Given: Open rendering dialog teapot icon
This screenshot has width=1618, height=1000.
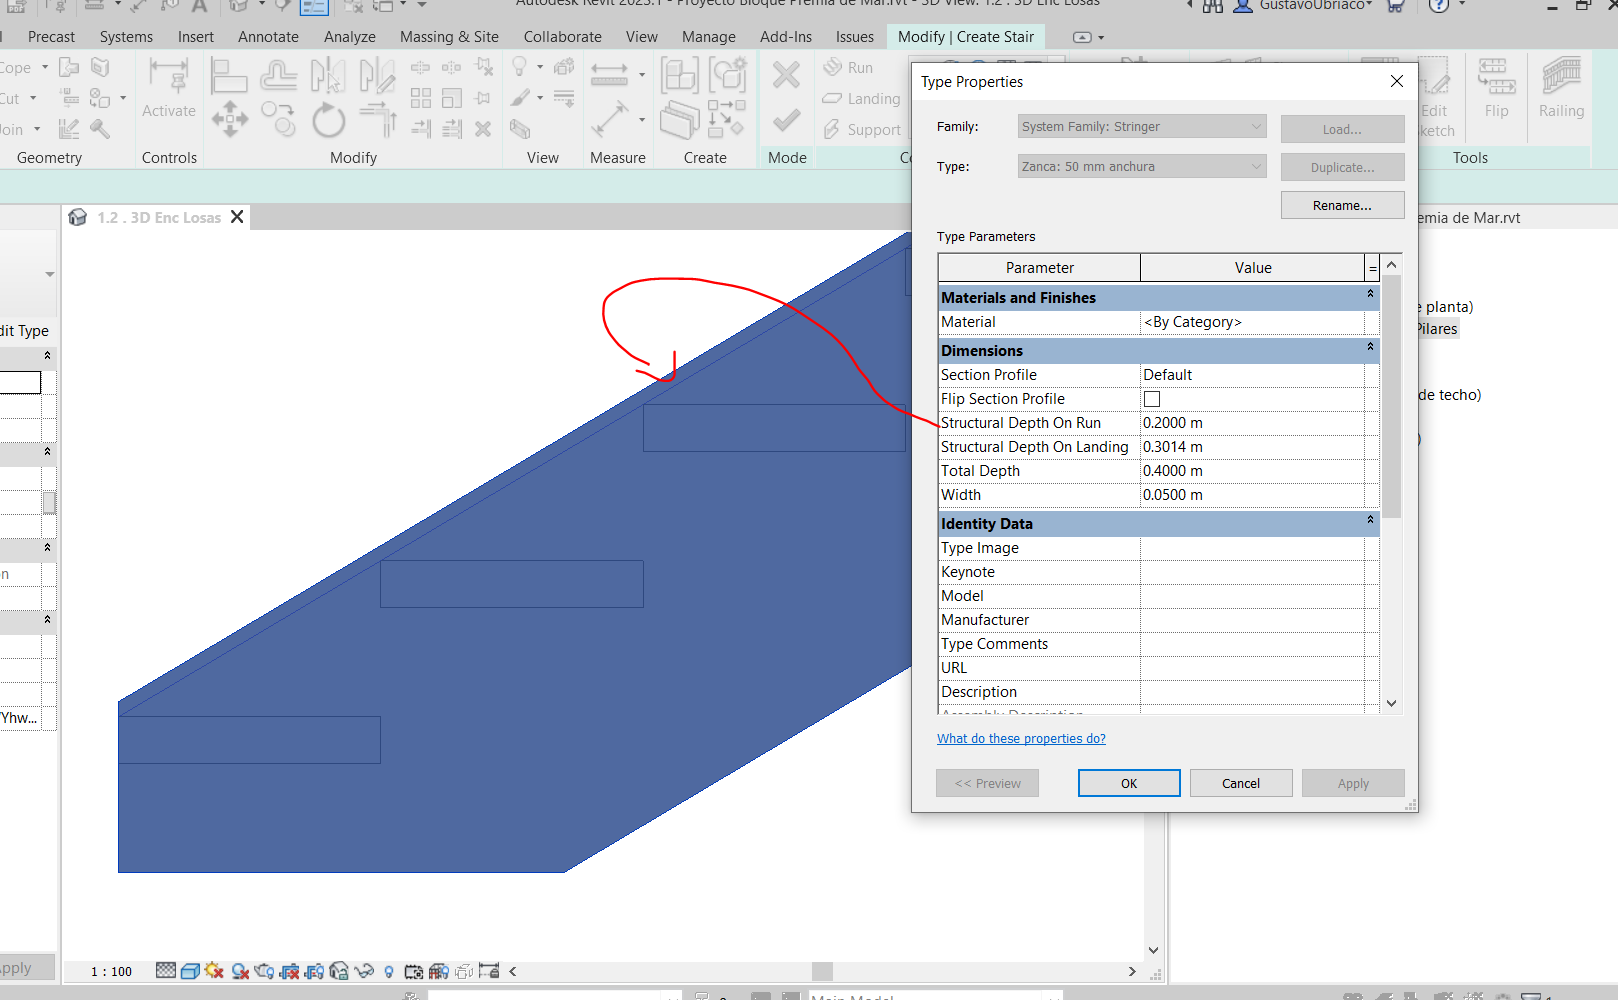Looking at the screenshot, I should pyautogui.click(x=265, y=970).
